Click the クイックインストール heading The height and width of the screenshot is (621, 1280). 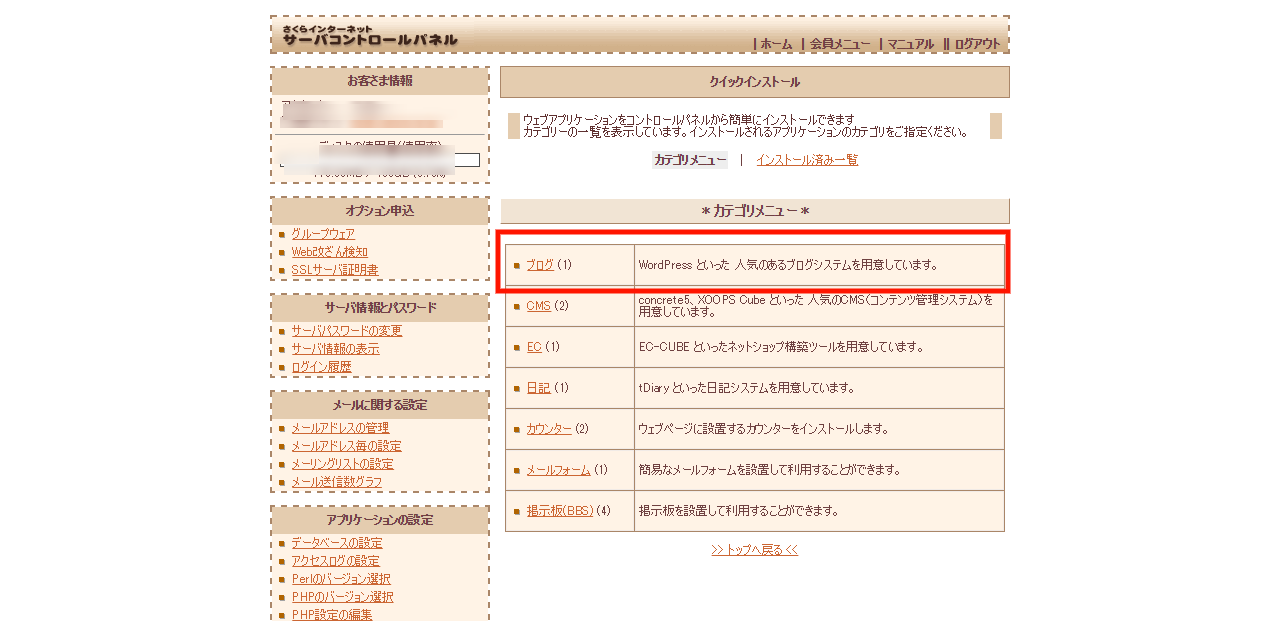(755, 82)
